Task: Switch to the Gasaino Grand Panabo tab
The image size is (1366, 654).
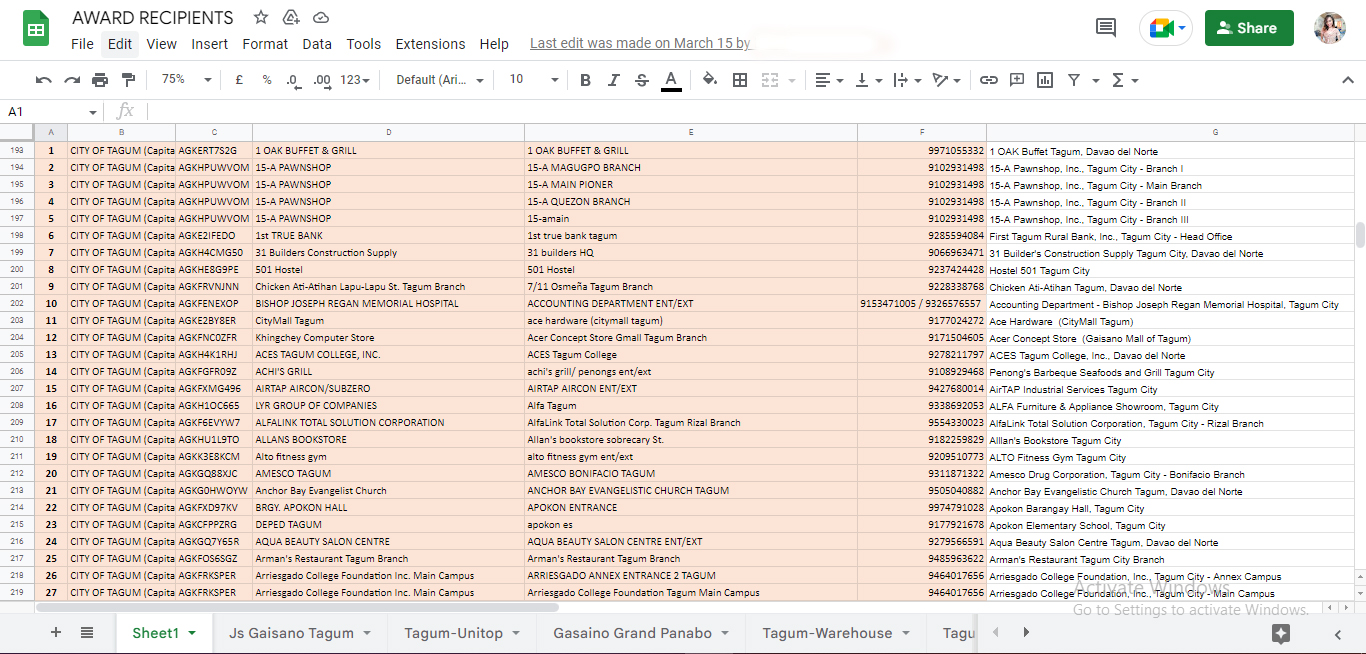Action: click(x=641, y=632)
